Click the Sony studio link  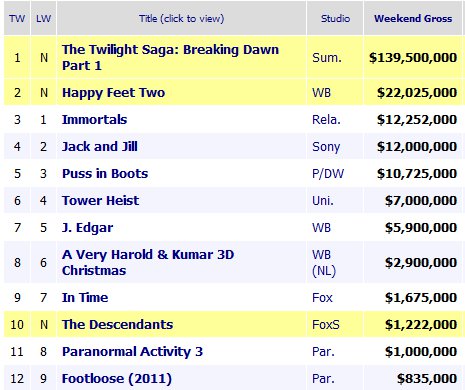326,147
